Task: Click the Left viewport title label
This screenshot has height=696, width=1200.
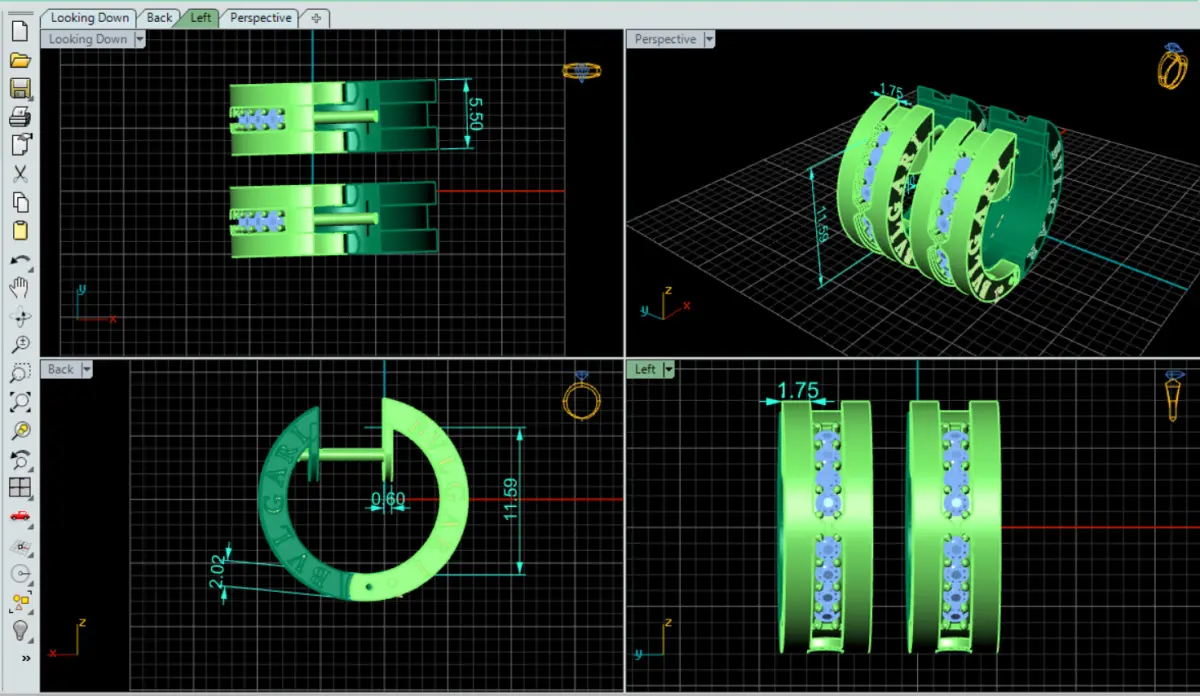Action: tap(645, 369)
